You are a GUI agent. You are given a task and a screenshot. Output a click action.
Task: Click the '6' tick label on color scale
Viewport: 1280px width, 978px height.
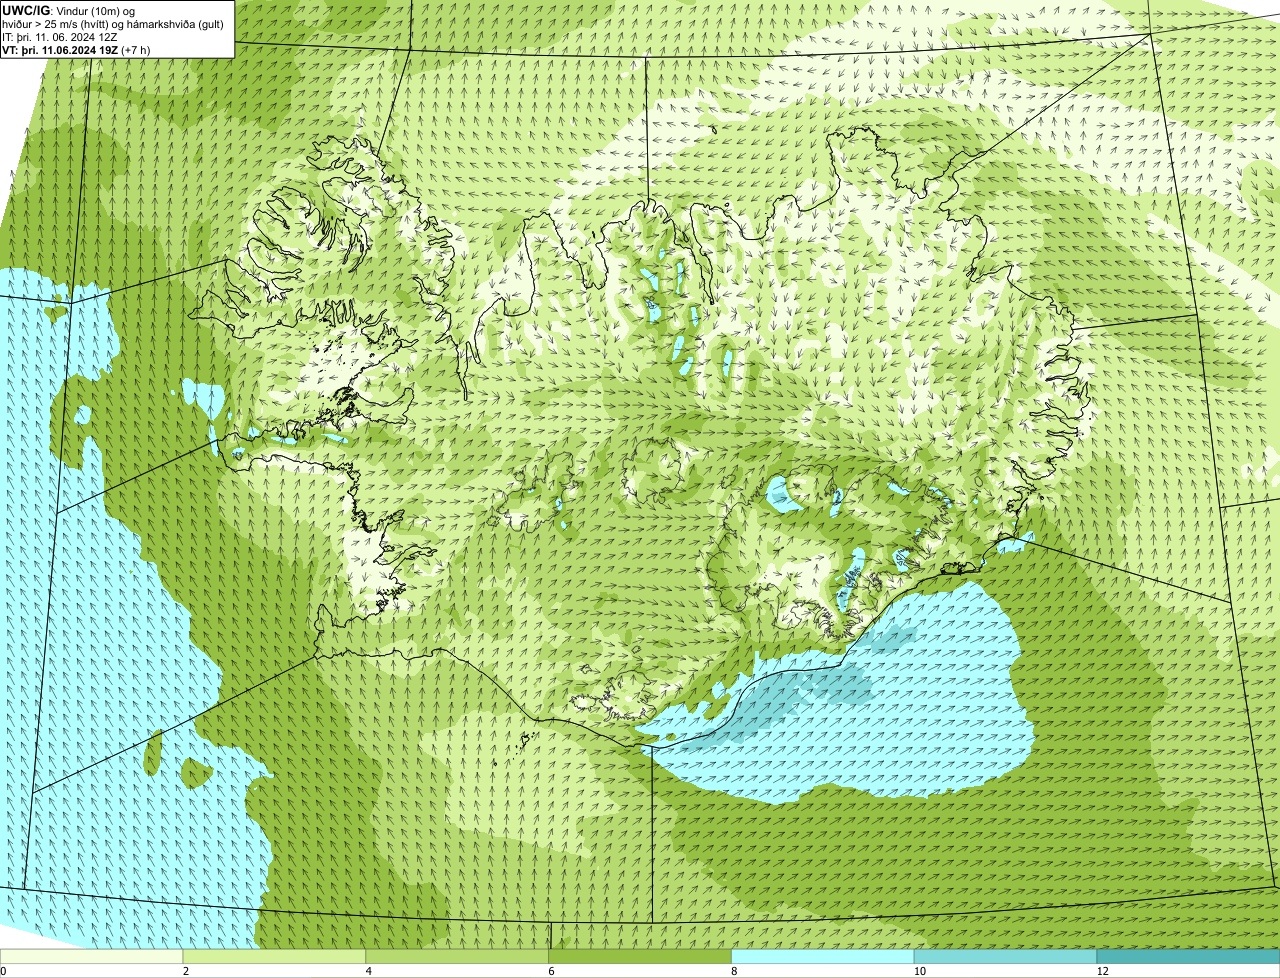[x=552, y=971]
